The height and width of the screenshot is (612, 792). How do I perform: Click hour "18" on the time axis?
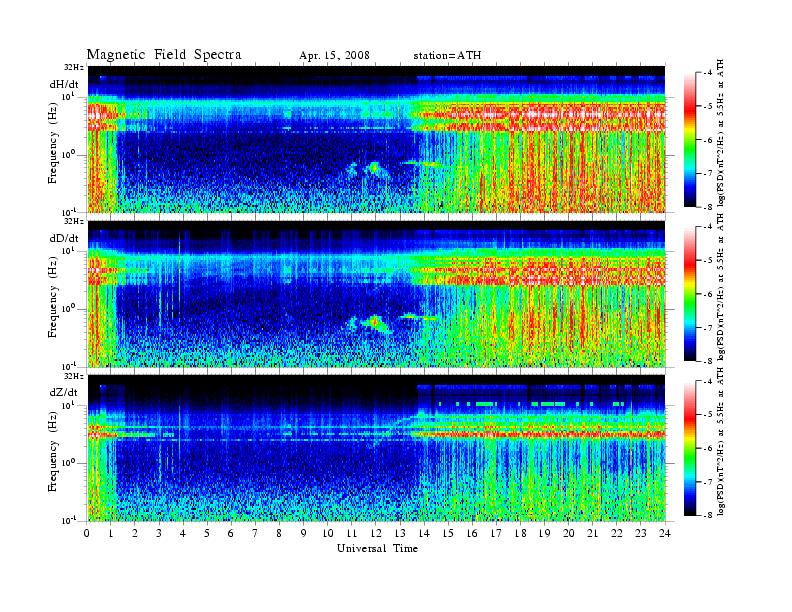click(x=520, y=533)
